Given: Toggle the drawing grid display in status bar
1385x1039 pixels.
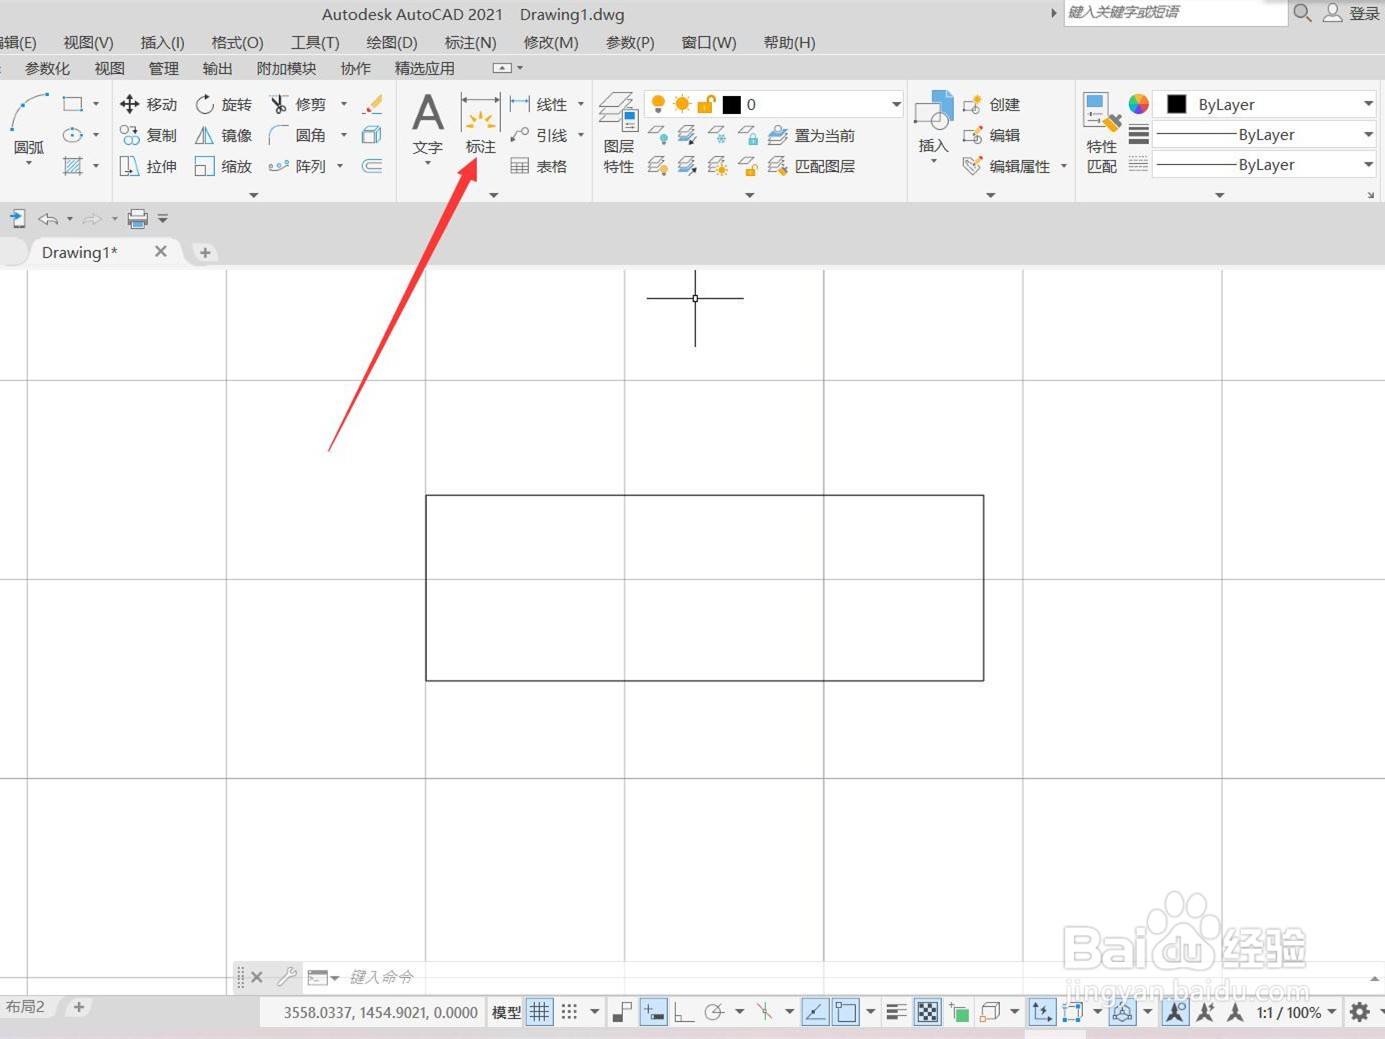Looking at the screenshot, I should click(540, 1012).
